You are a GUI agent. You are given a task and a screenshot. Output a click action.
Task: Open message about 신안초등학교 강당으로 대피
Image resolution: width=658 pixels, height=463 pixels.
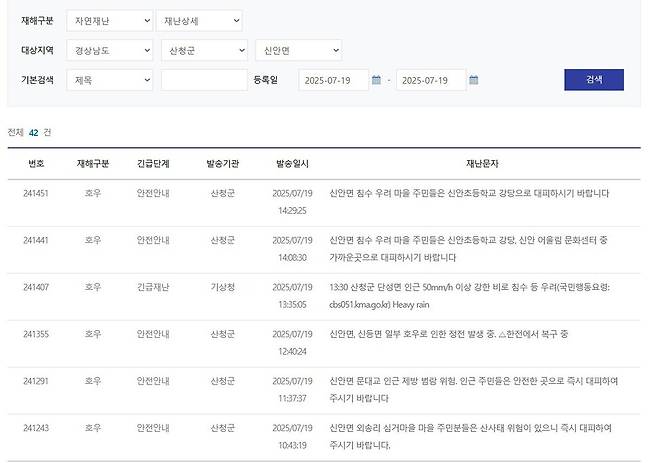(x=469, y=194)
